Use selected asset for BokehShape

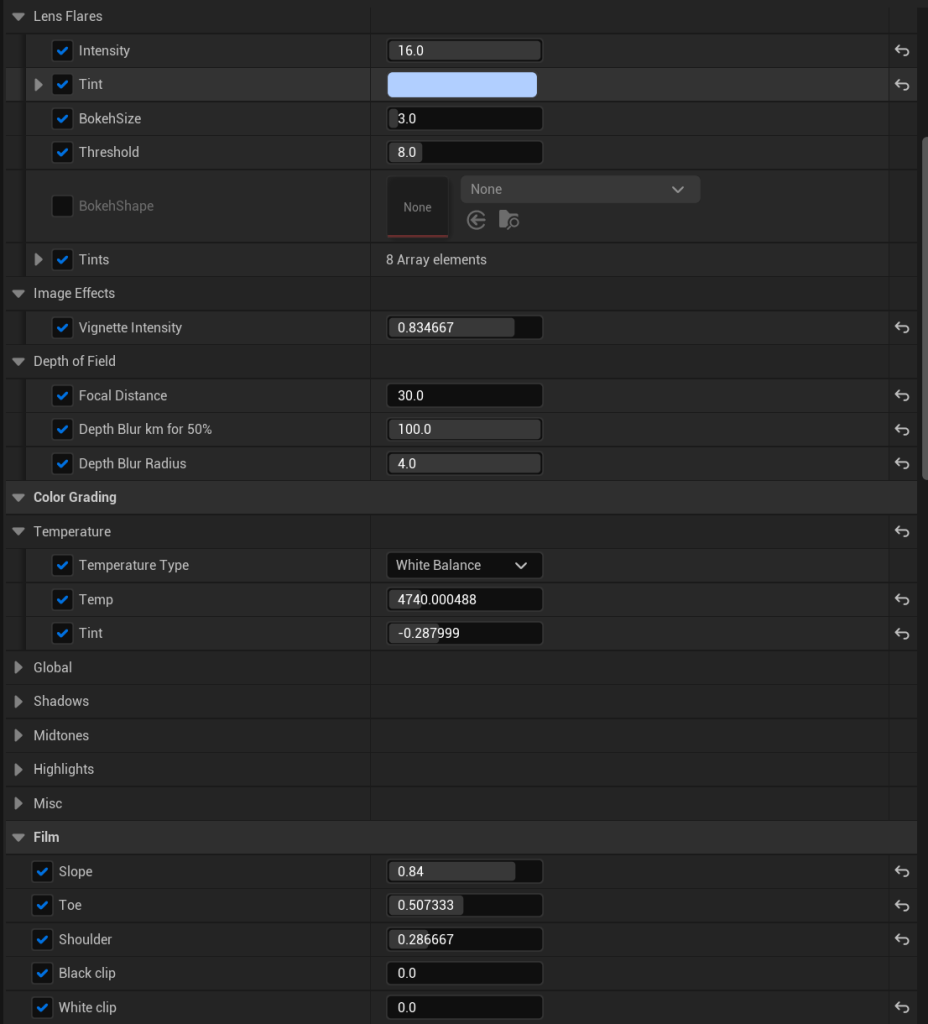point(477,220)
